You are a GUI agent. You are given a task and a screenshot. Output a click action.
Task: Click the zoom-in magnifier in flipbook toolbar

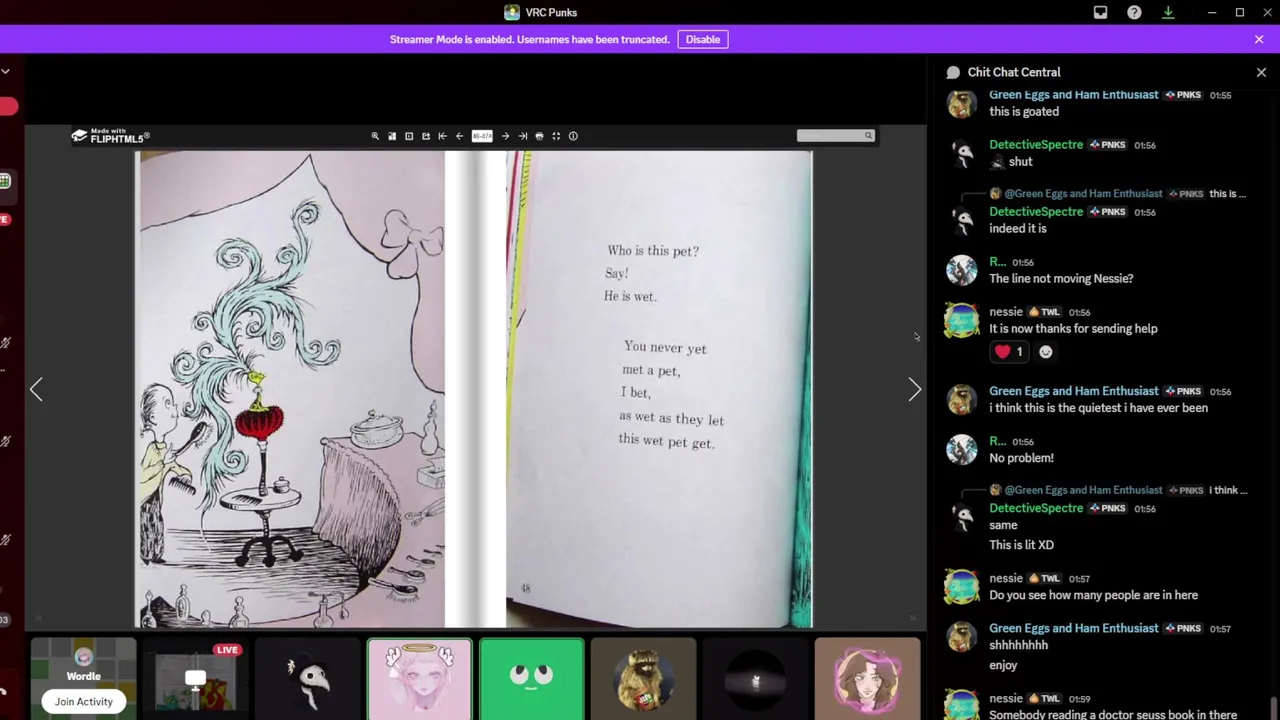375,136
